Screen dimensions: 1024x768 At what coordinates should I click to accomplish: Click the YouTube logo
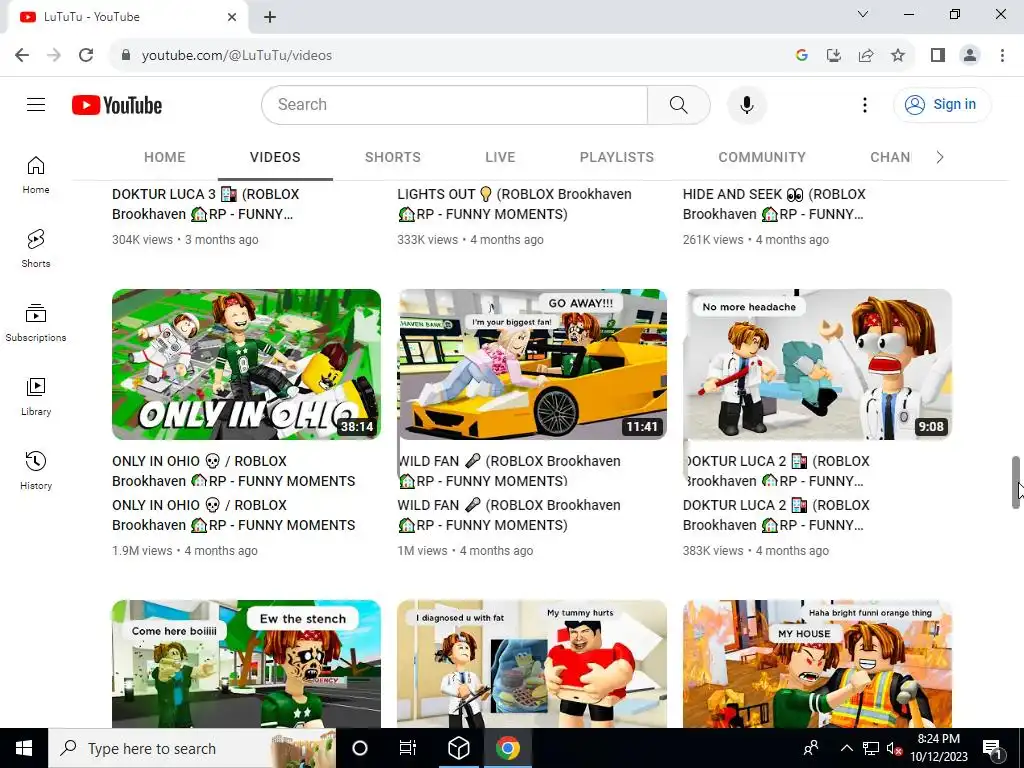pos(117,105)
